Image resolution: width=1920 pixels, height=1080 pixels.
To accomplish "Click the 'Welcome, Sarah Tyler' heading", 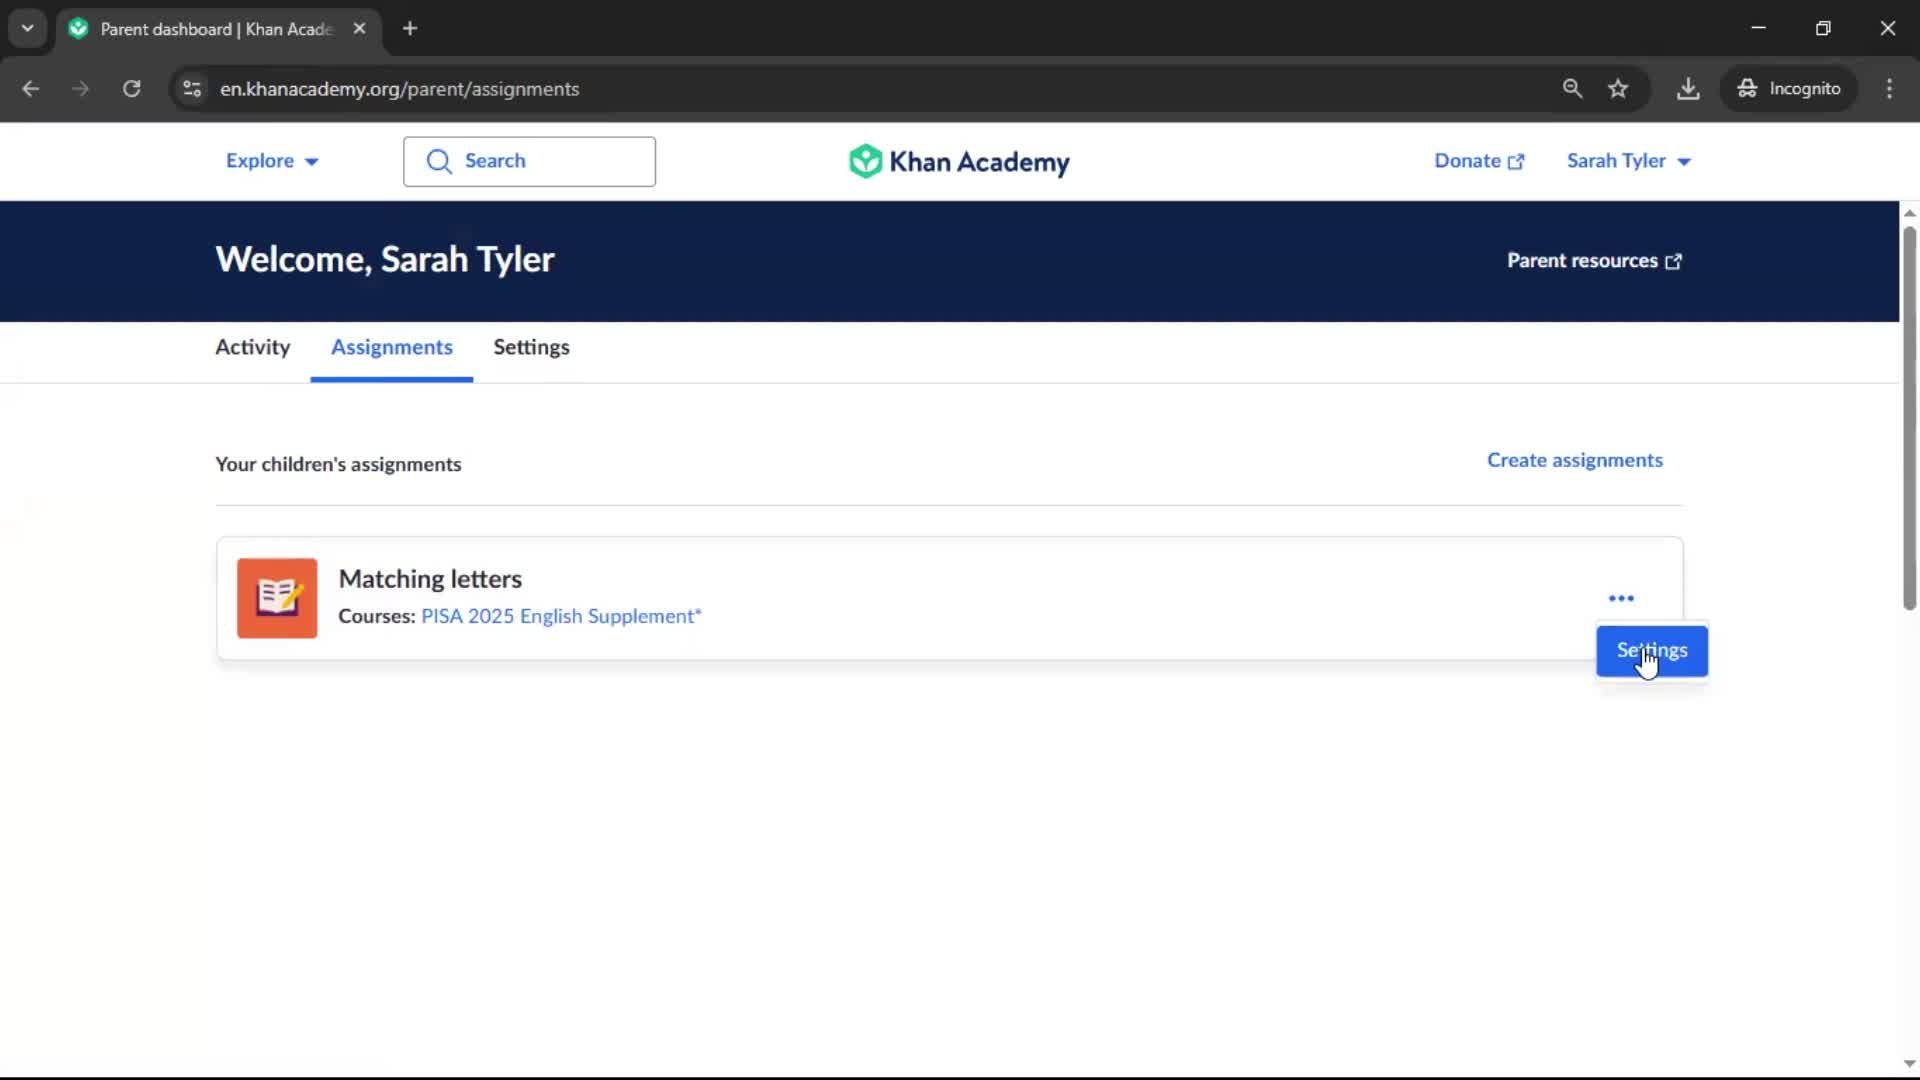I will (x=385, y=260).
